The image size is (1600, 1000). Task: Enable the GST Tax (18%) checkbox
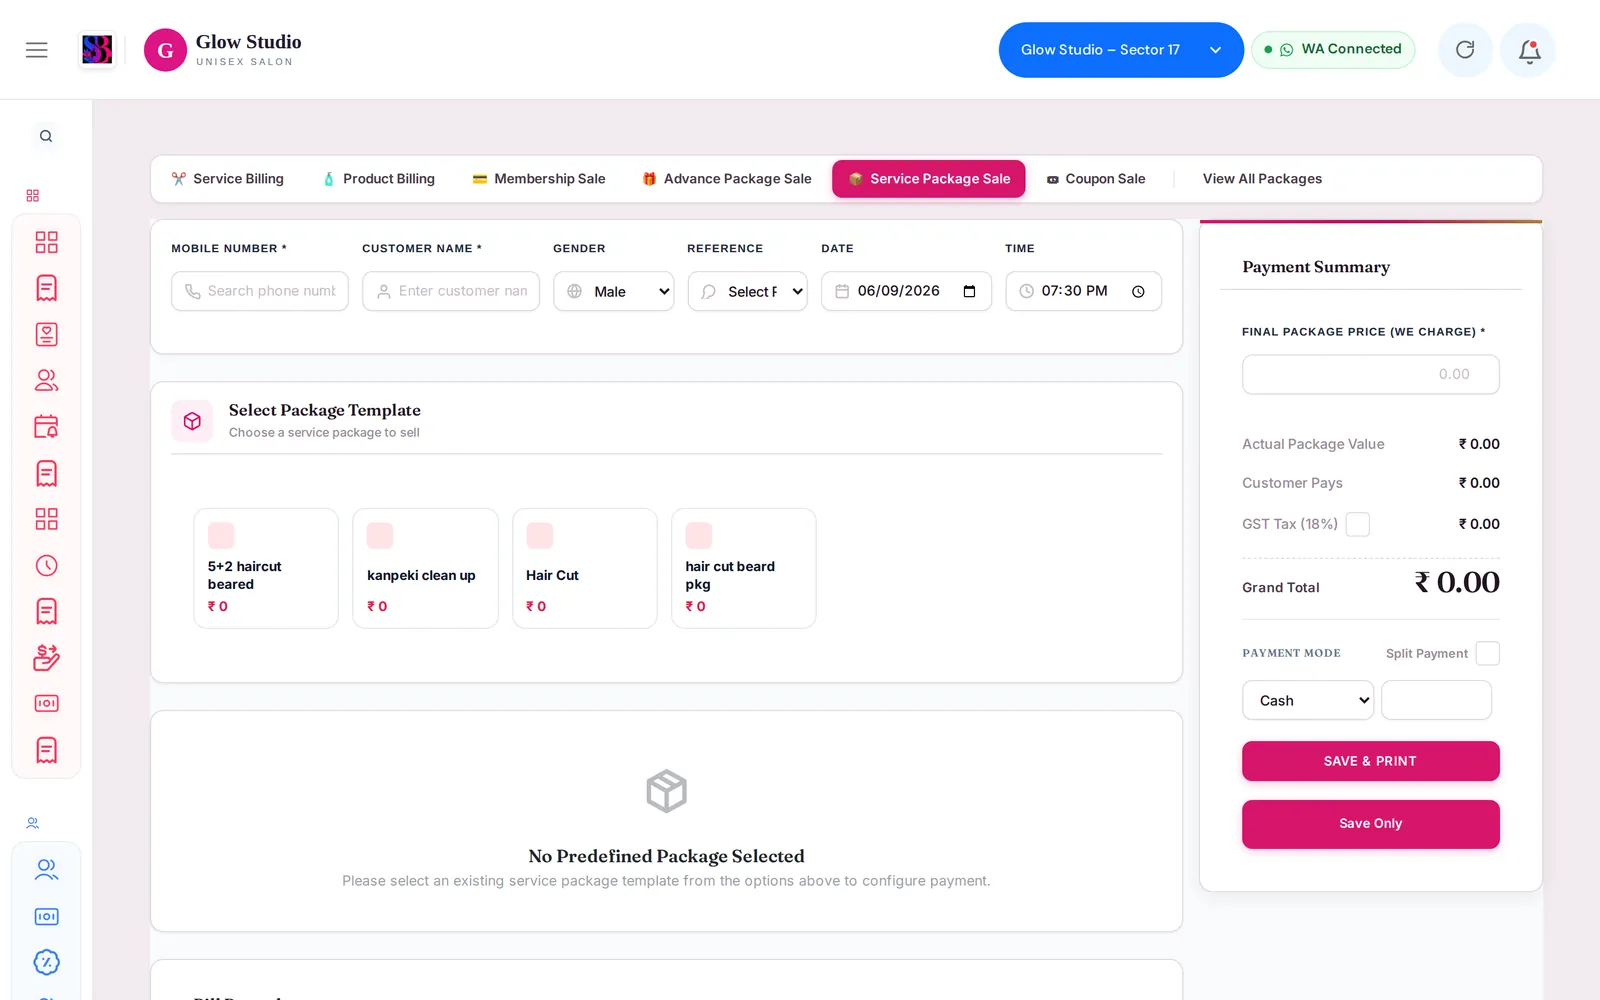coord(1357,524)
